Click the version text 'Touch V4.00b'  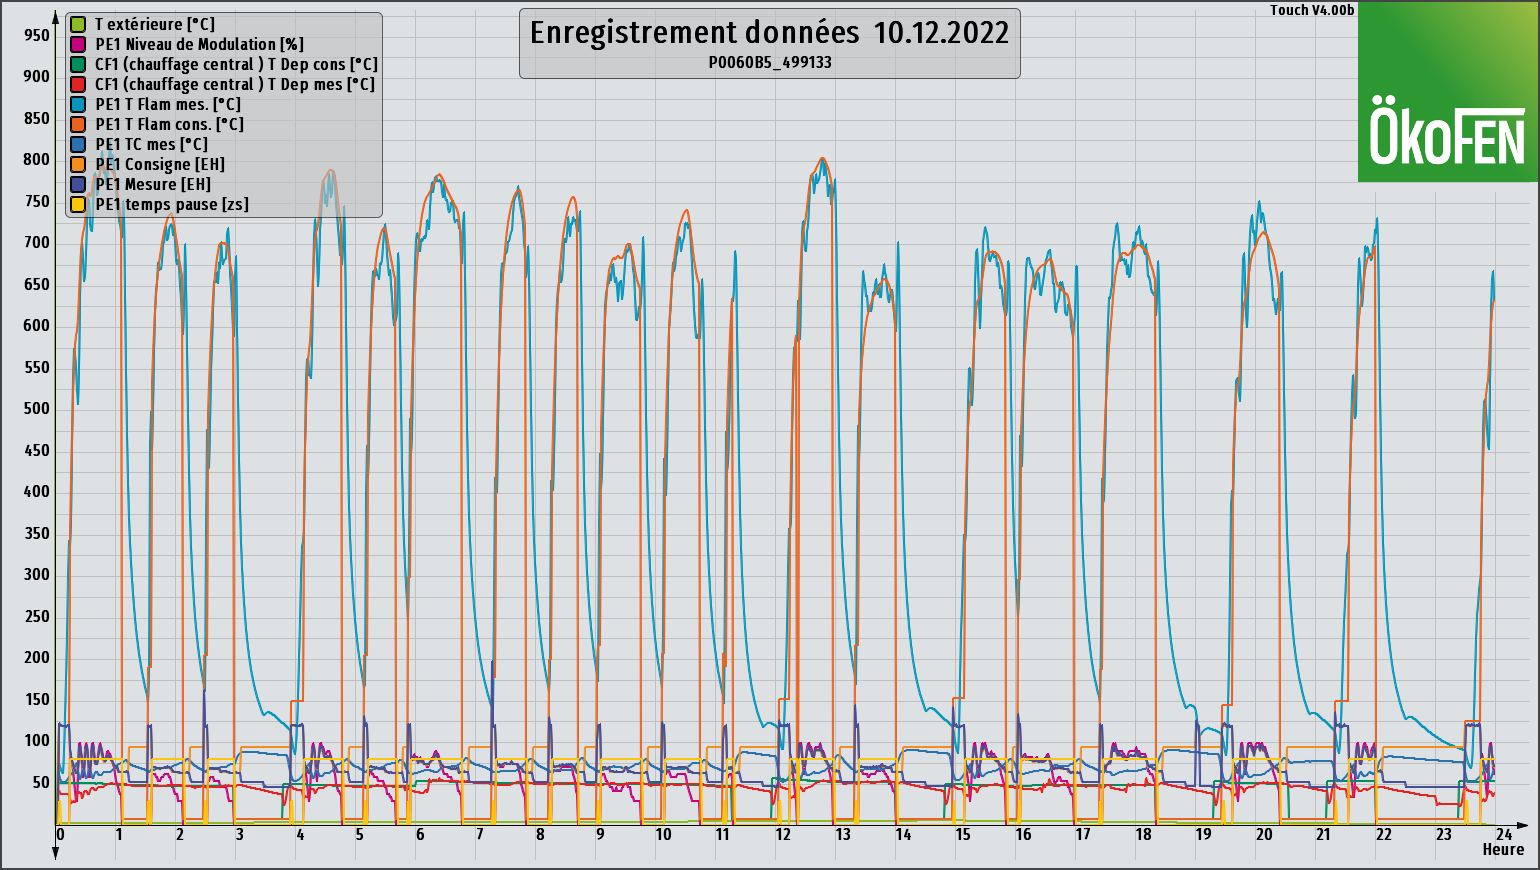(x=1312, y=10)
